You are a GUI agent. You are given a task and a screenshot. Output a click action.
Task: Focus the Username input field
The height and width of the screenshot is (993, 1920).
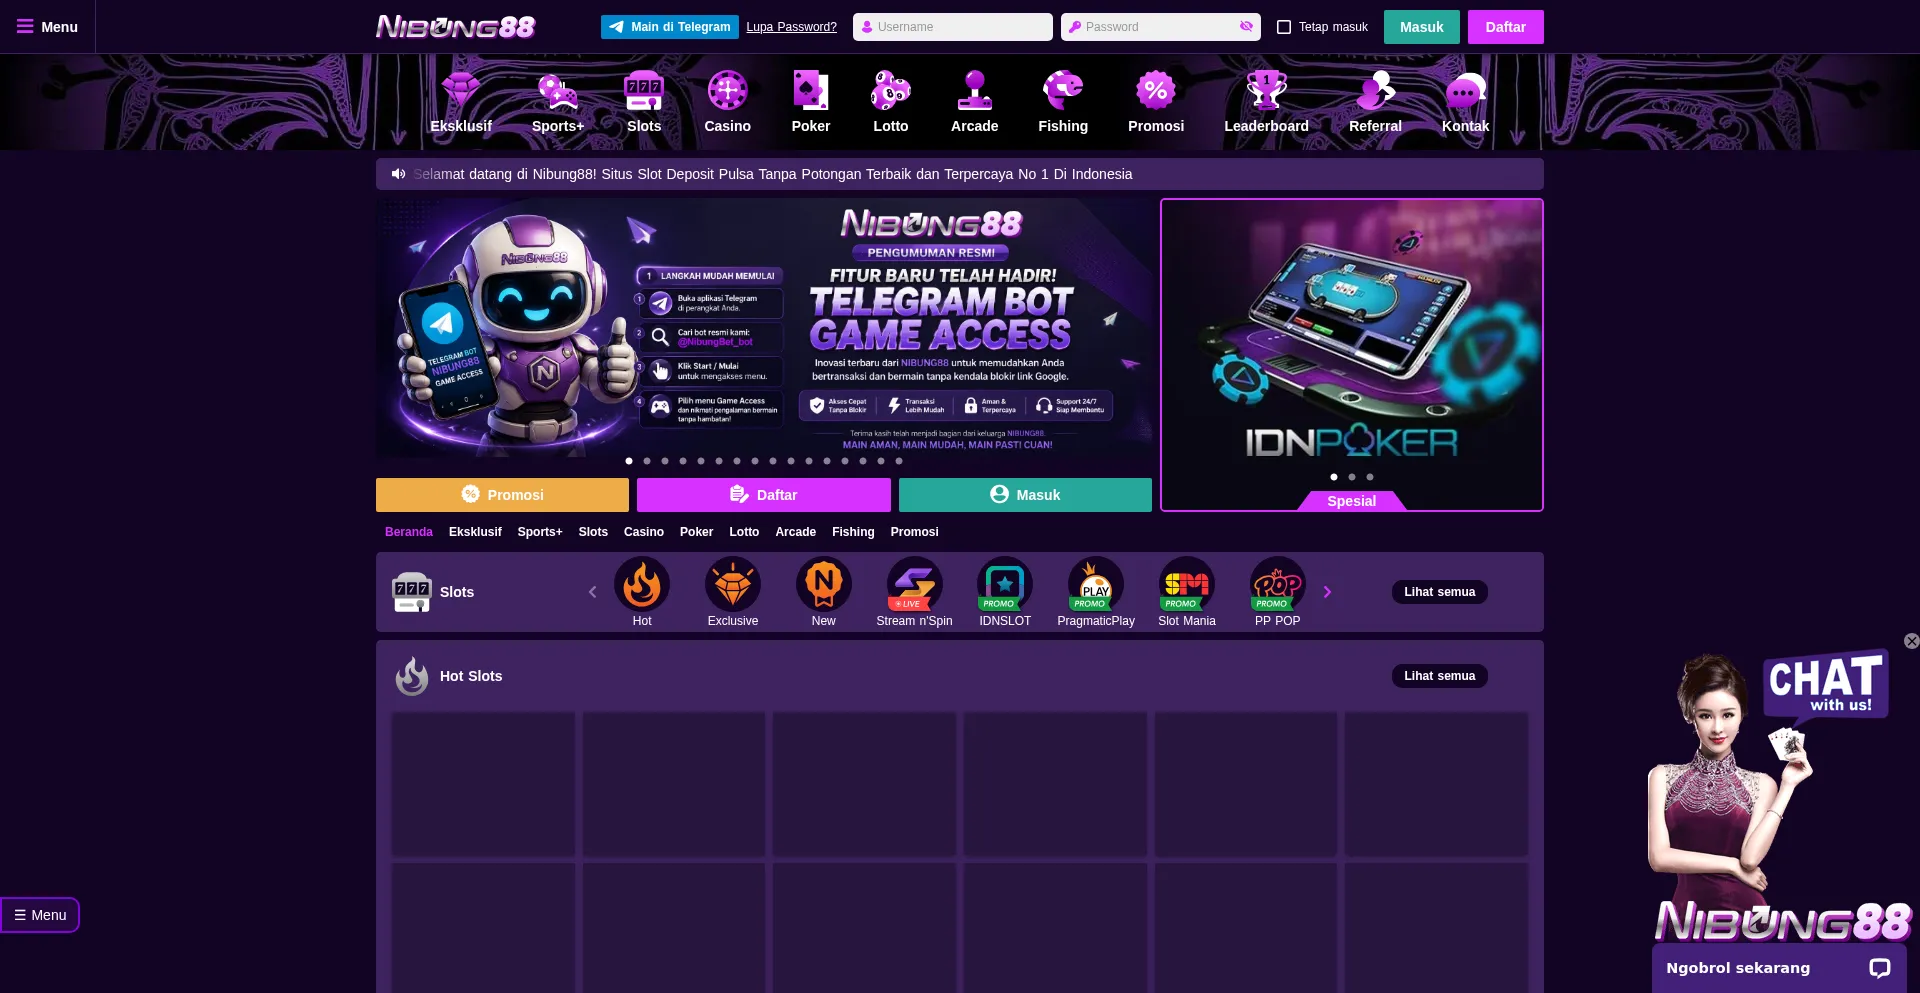953,27
